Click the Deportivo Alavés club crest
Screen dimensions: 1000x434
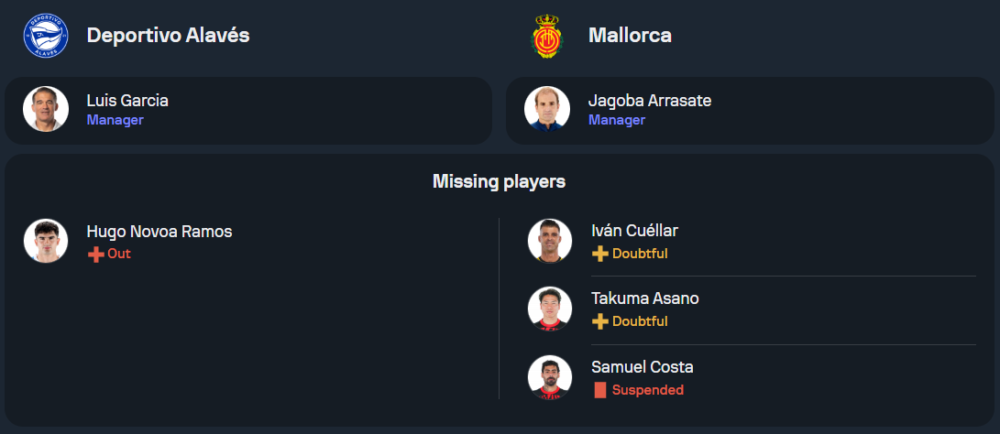[45, 35]
